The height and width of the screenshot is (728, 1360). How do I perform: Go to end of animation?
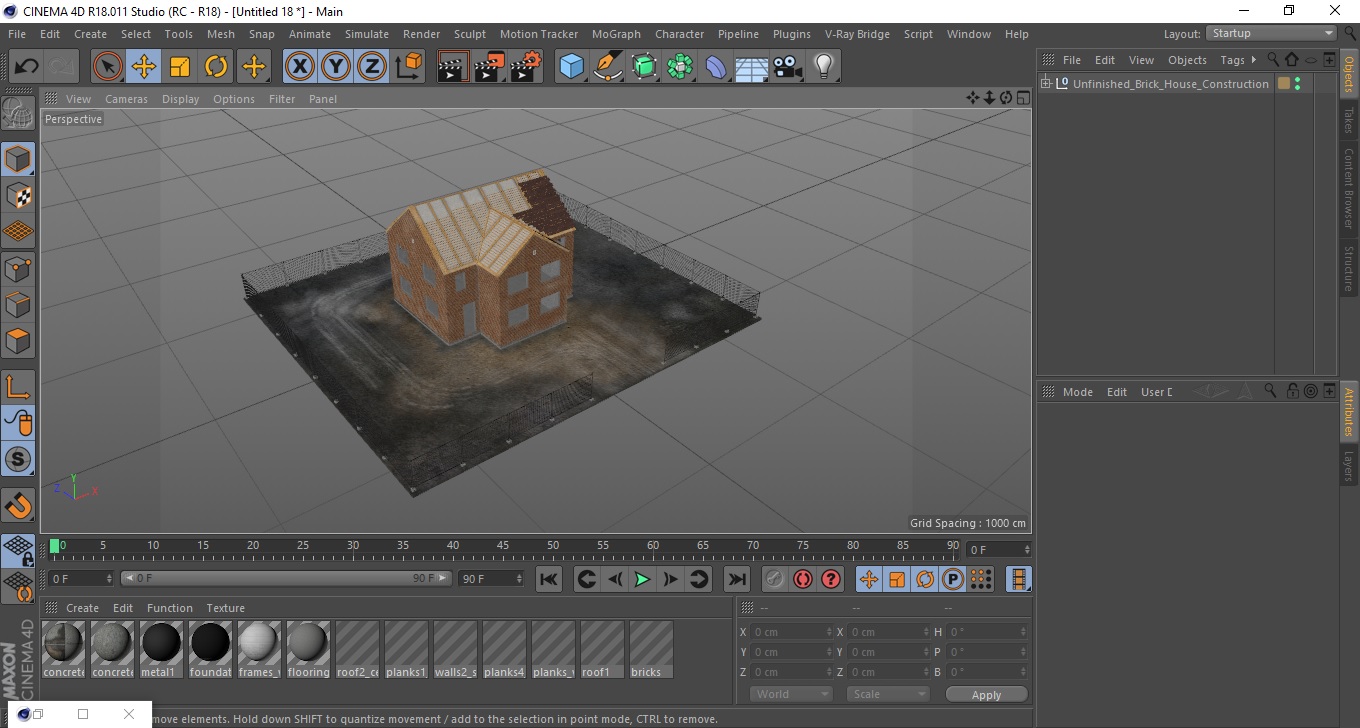pyautogui.click(x=737, y=579)
